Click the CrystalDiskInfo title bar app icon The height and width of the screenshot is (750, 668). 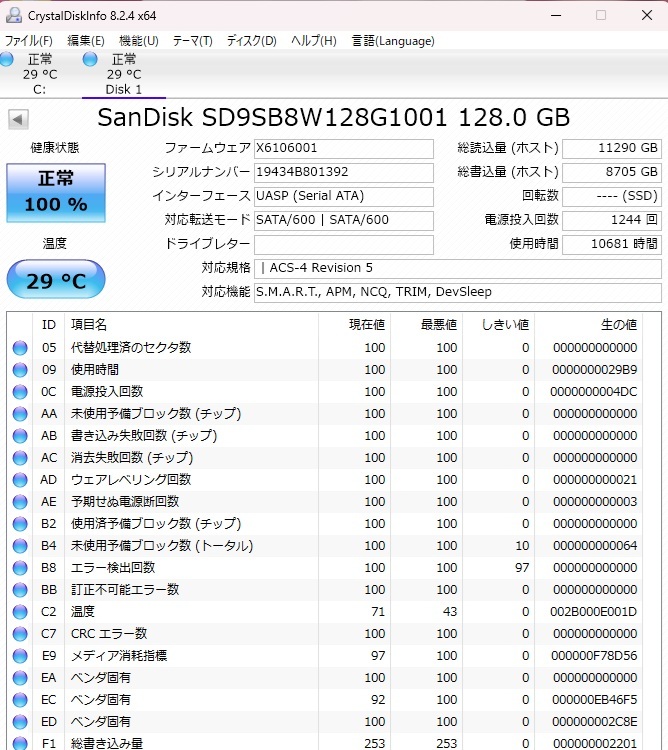pos(14,15)
